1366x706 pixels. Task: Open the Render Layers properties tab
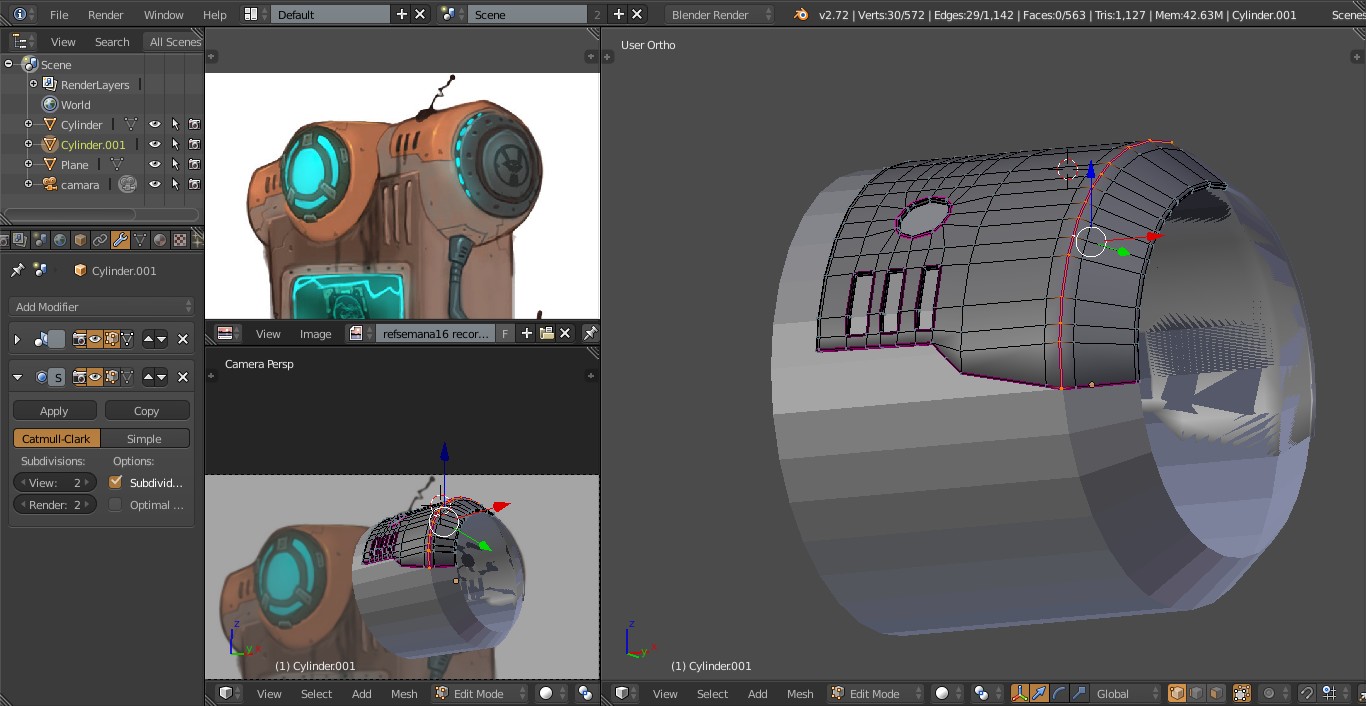click(x=20, y=240)
